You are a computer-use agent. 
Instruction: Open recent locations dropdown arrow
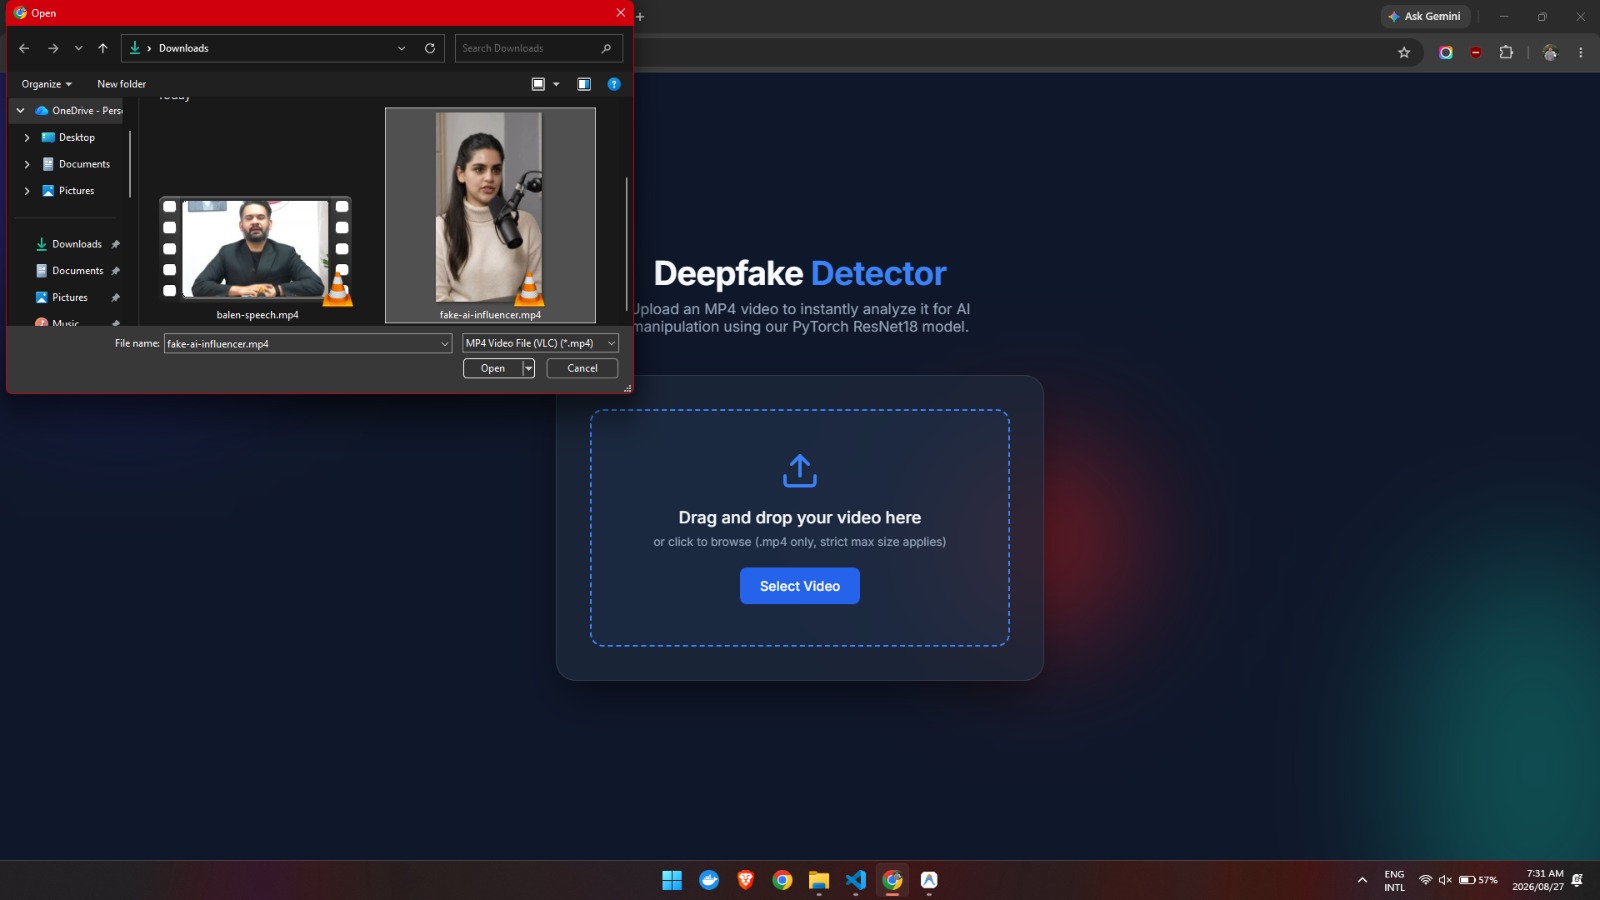(x=79, y=48)
